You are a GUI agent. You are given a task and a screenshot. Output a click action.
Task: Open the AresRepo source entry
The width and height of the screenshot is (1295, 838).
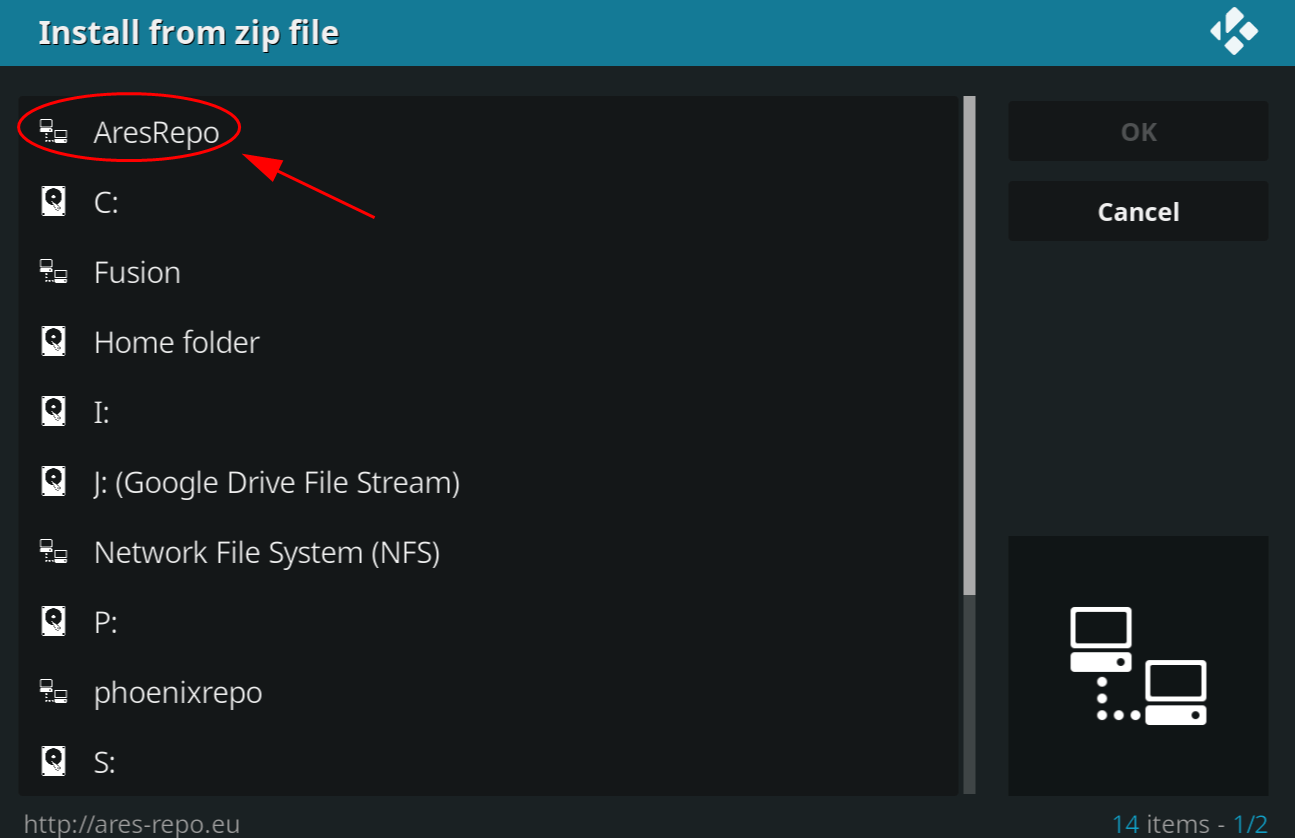[x=489, y=132]
